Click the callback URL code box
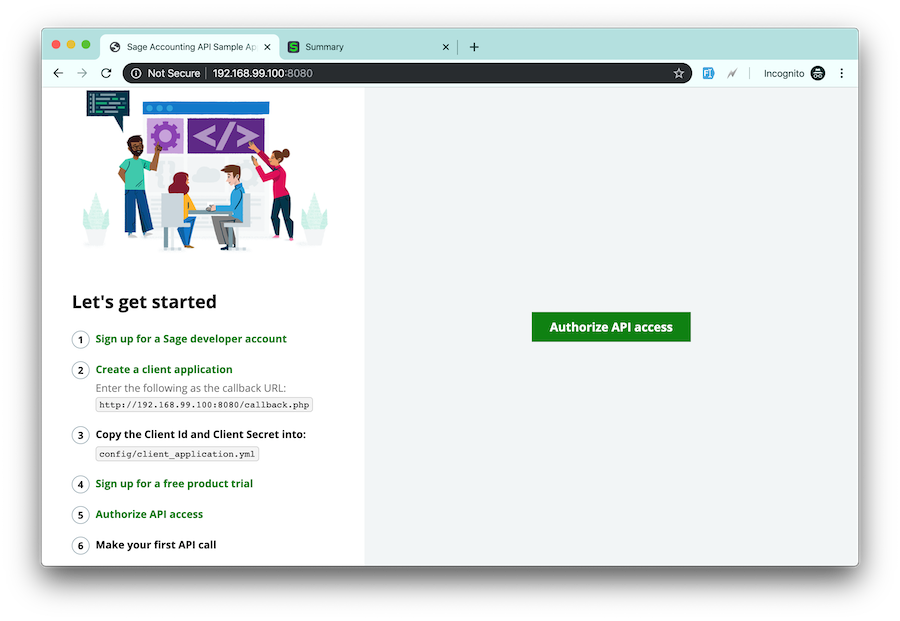900x621 pixels. coord(204,405)
